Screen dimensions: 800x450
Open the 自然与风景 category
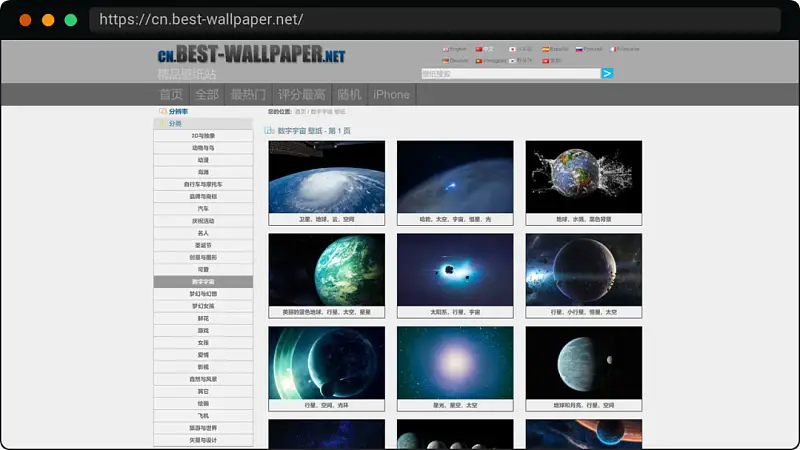pos(203,379)
